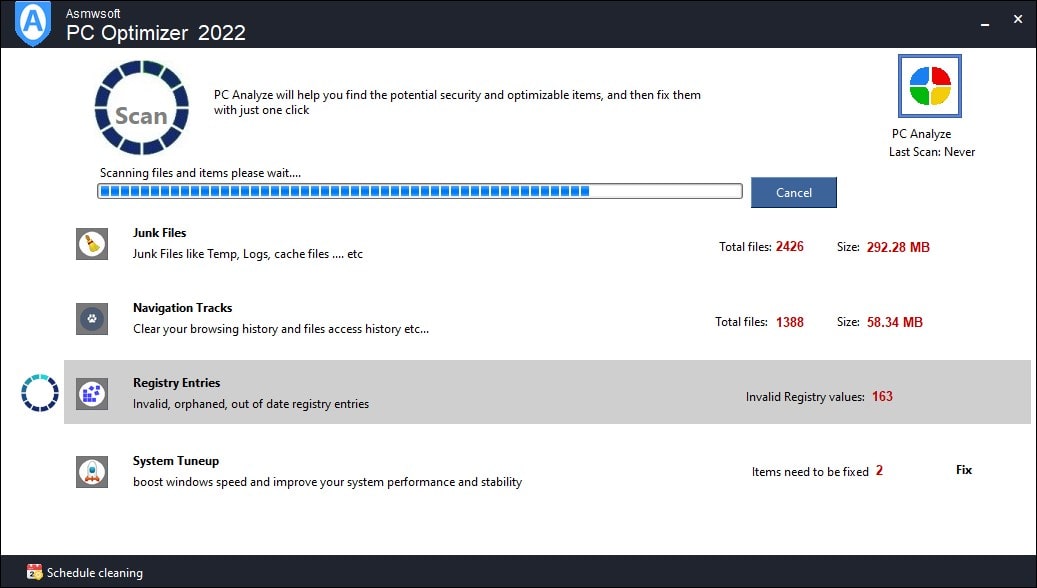
Task: Click Fix next to System Tuneup
Action: [x=964, y=470]
